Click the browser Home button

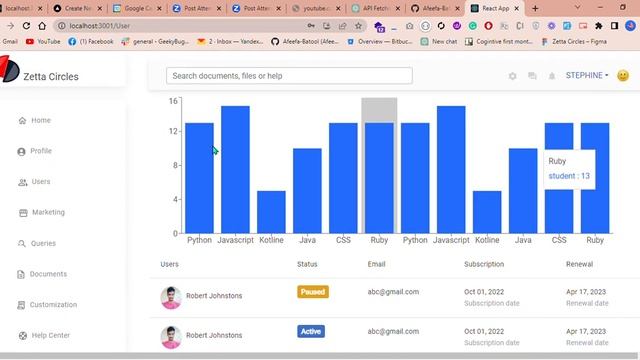[42, 26]
